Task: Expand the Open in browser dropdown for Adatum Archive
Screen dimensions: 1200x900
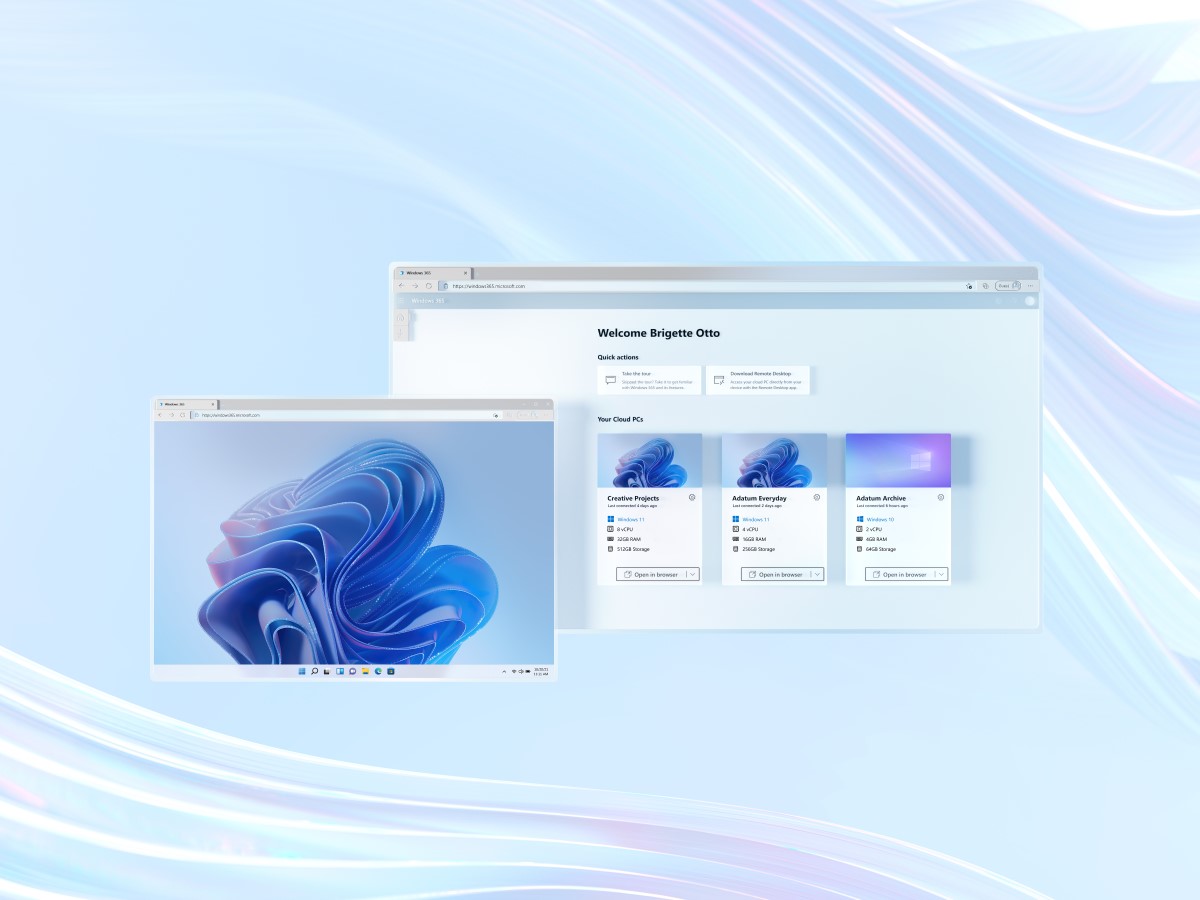Action: click(941, 574)
